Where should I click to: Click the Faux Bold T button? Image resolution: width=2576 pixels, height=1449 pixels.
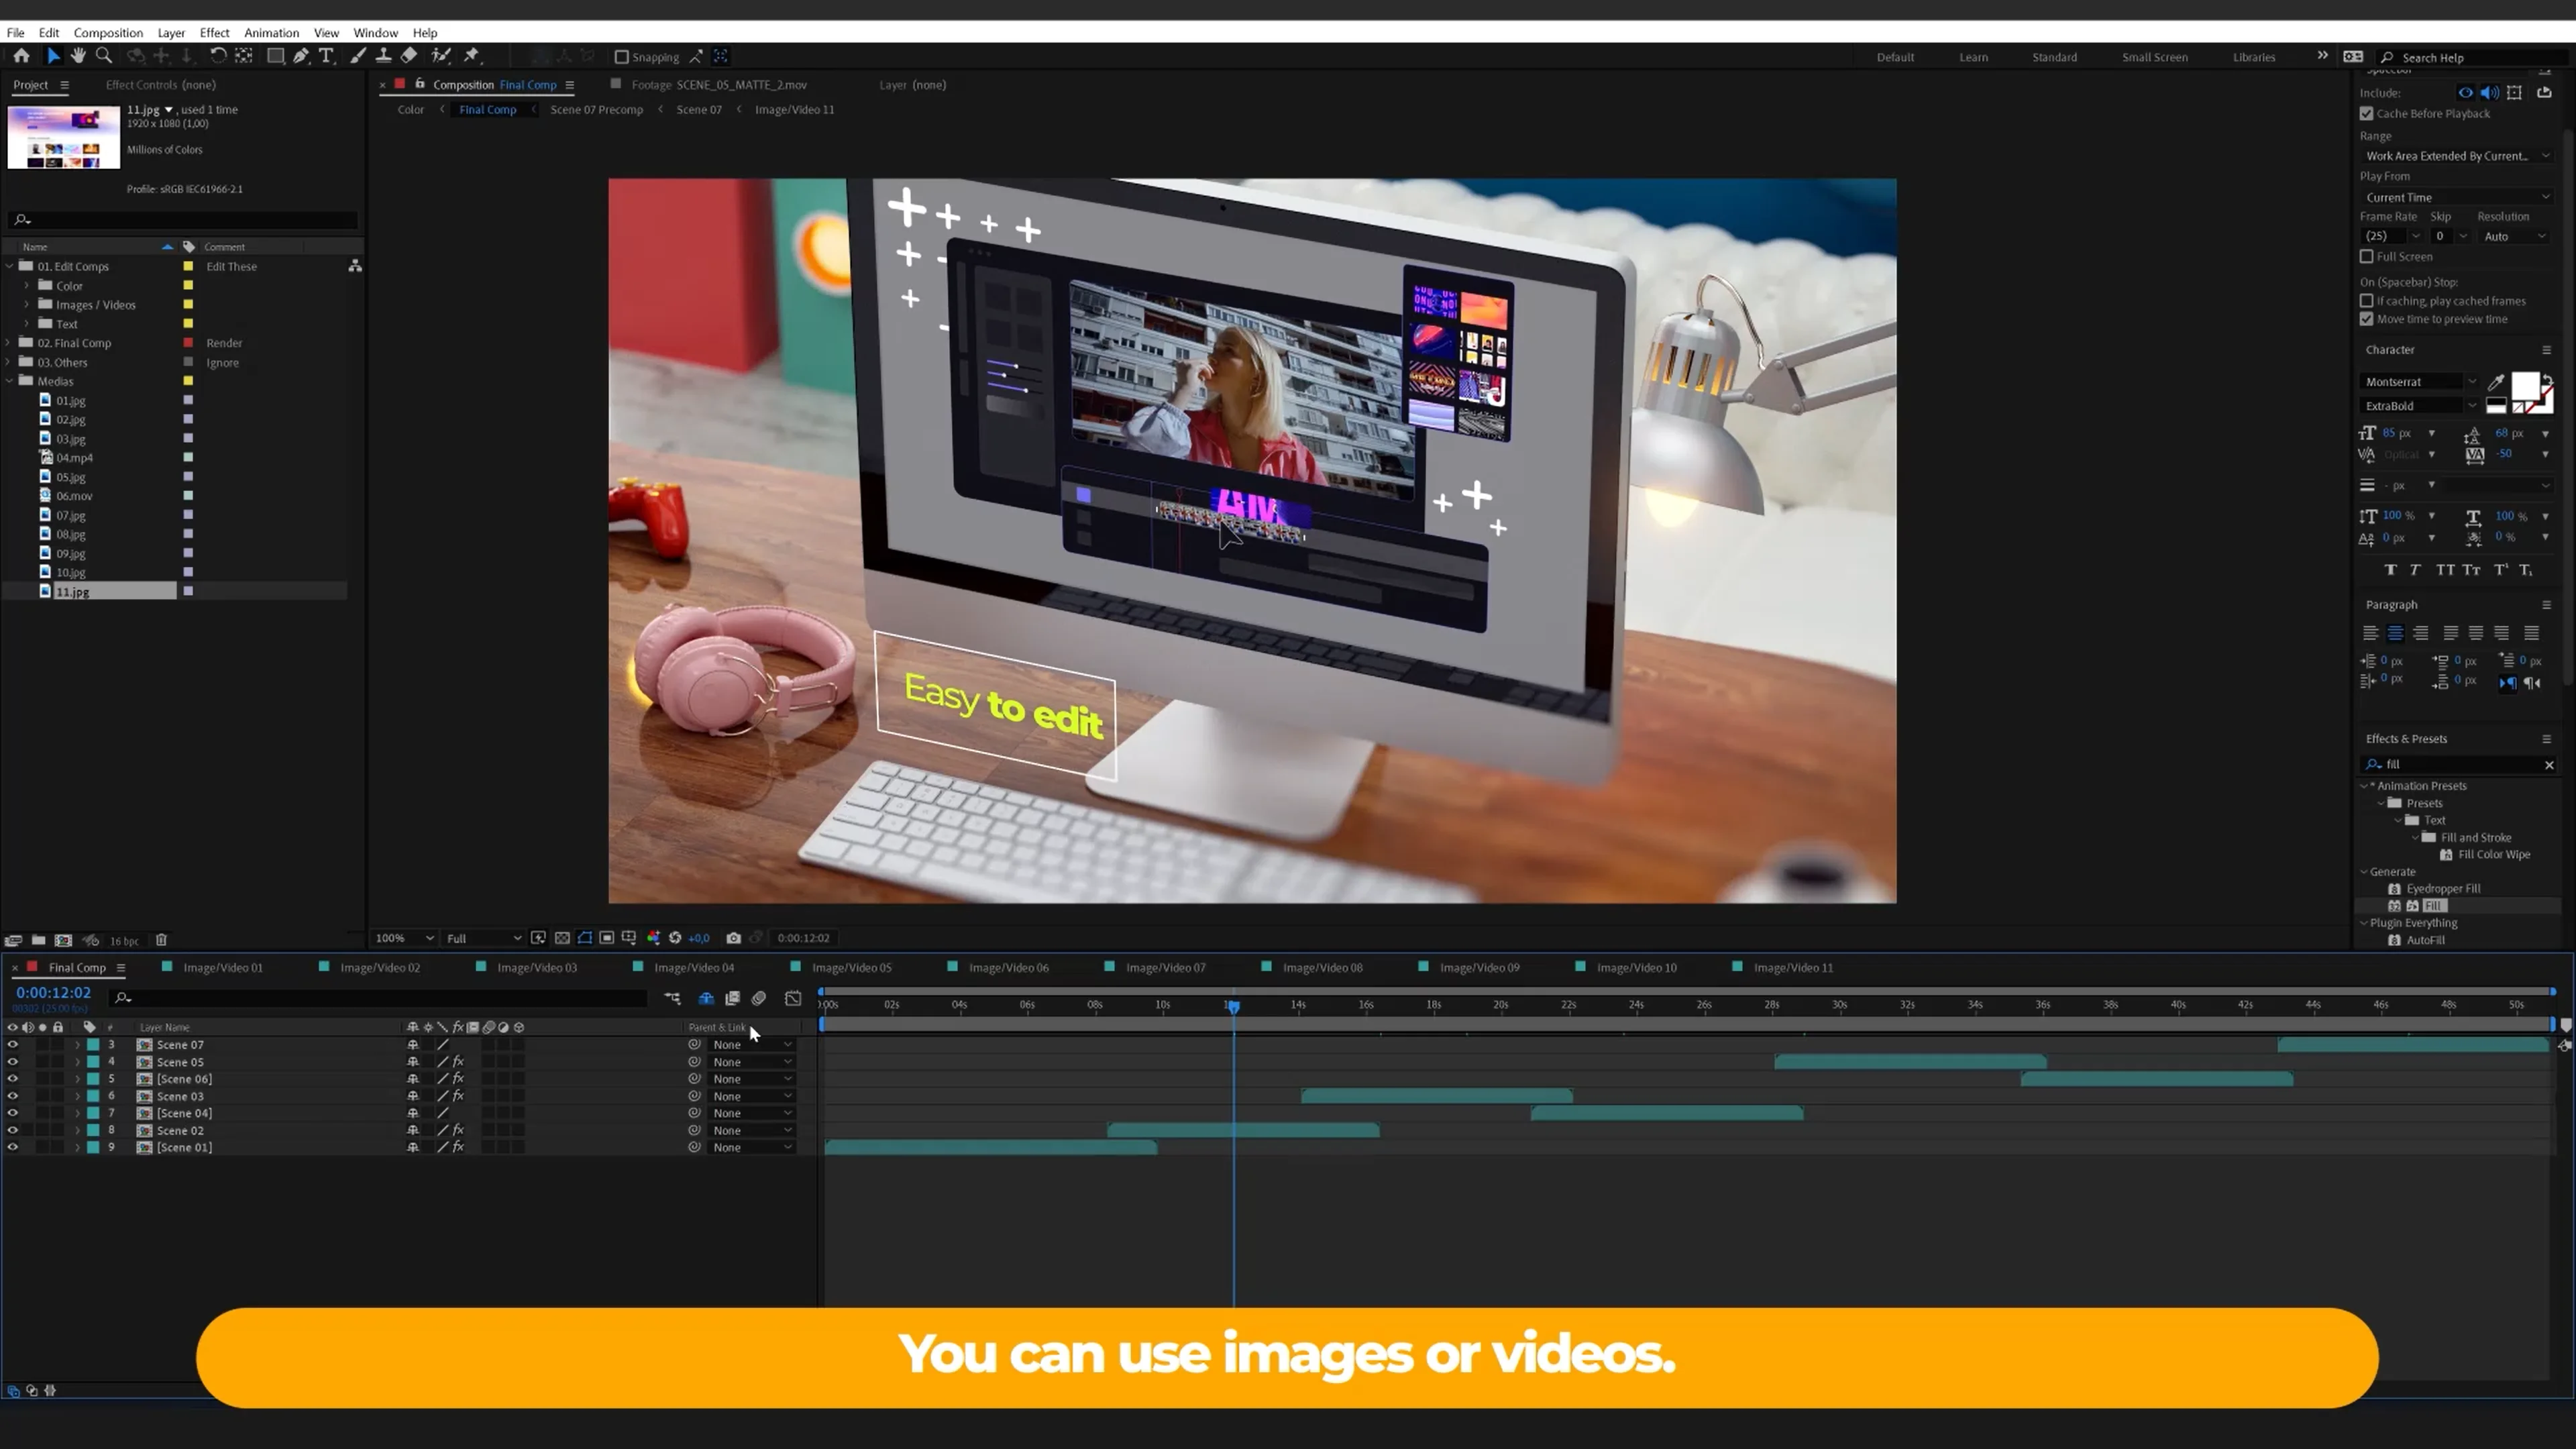point(2390,570)
